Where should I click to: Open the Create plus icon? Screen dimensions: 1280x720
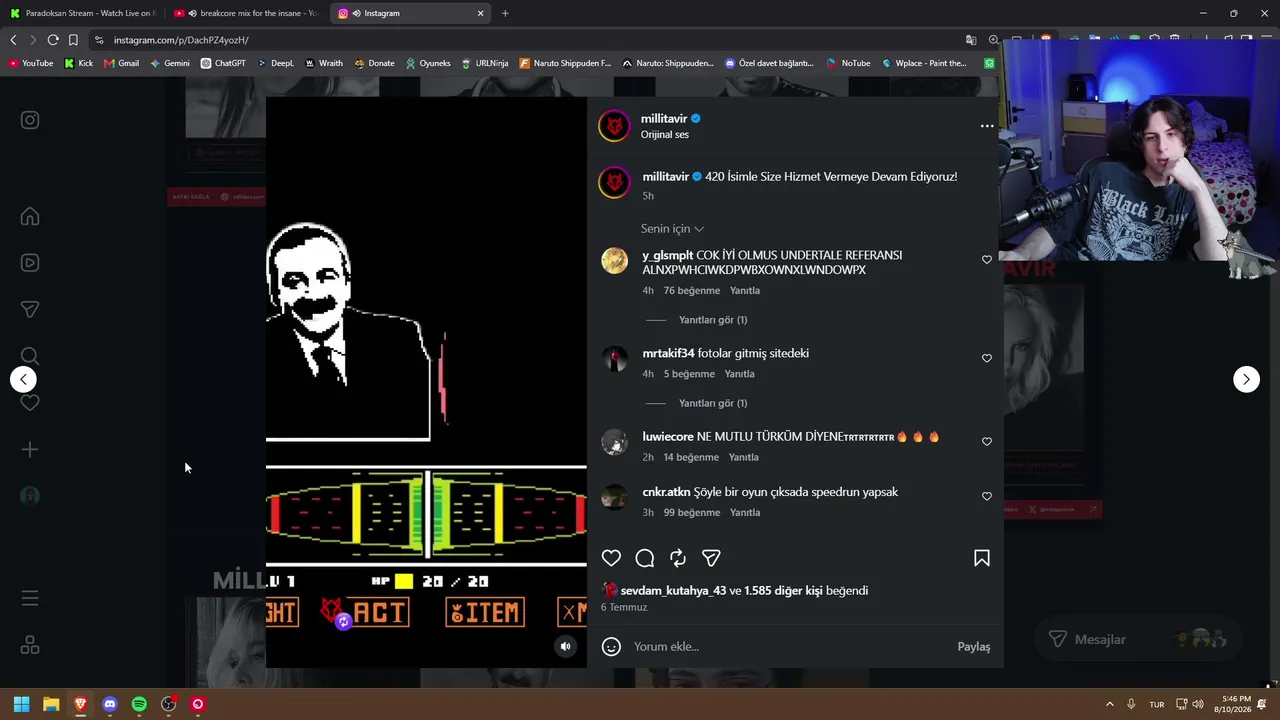click(x=30, y=450)
